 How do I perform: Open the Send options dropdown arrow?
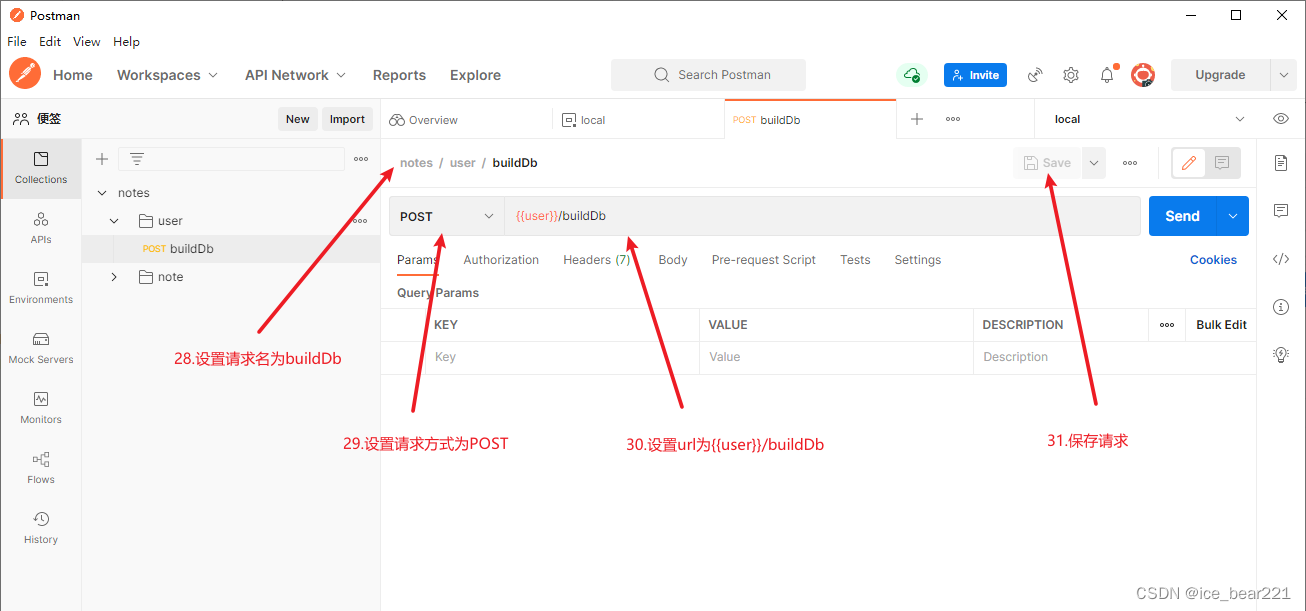point(1233,216)
